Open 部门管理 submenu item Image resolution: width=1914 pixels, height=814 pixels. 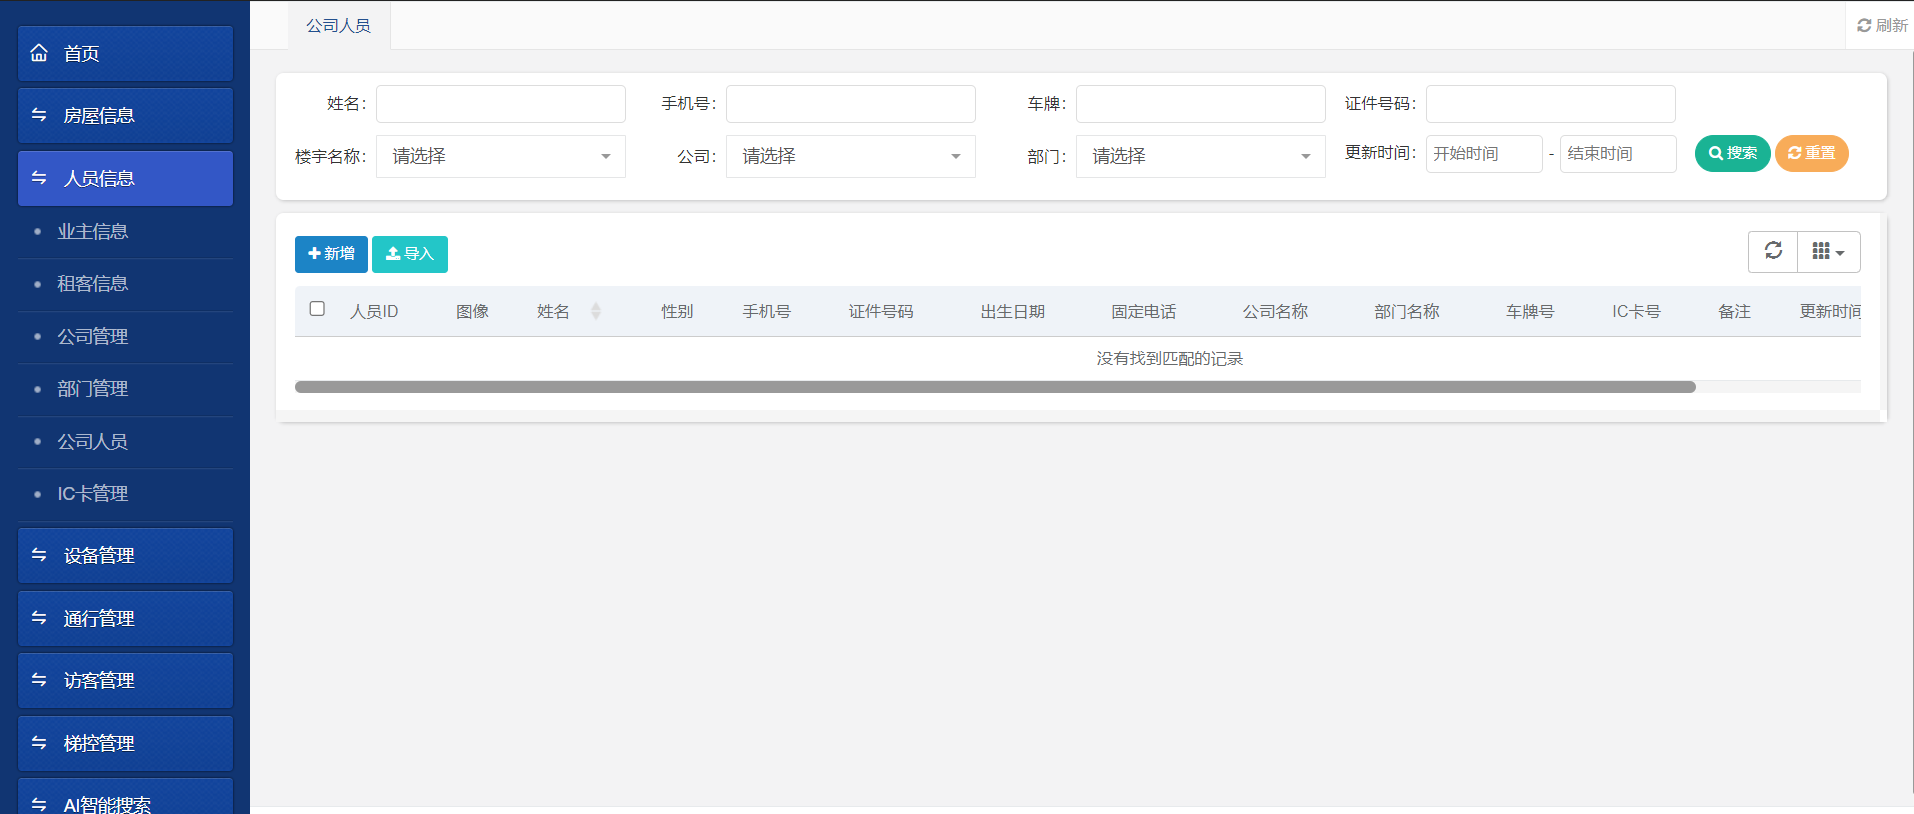click(x=125, y=389)
